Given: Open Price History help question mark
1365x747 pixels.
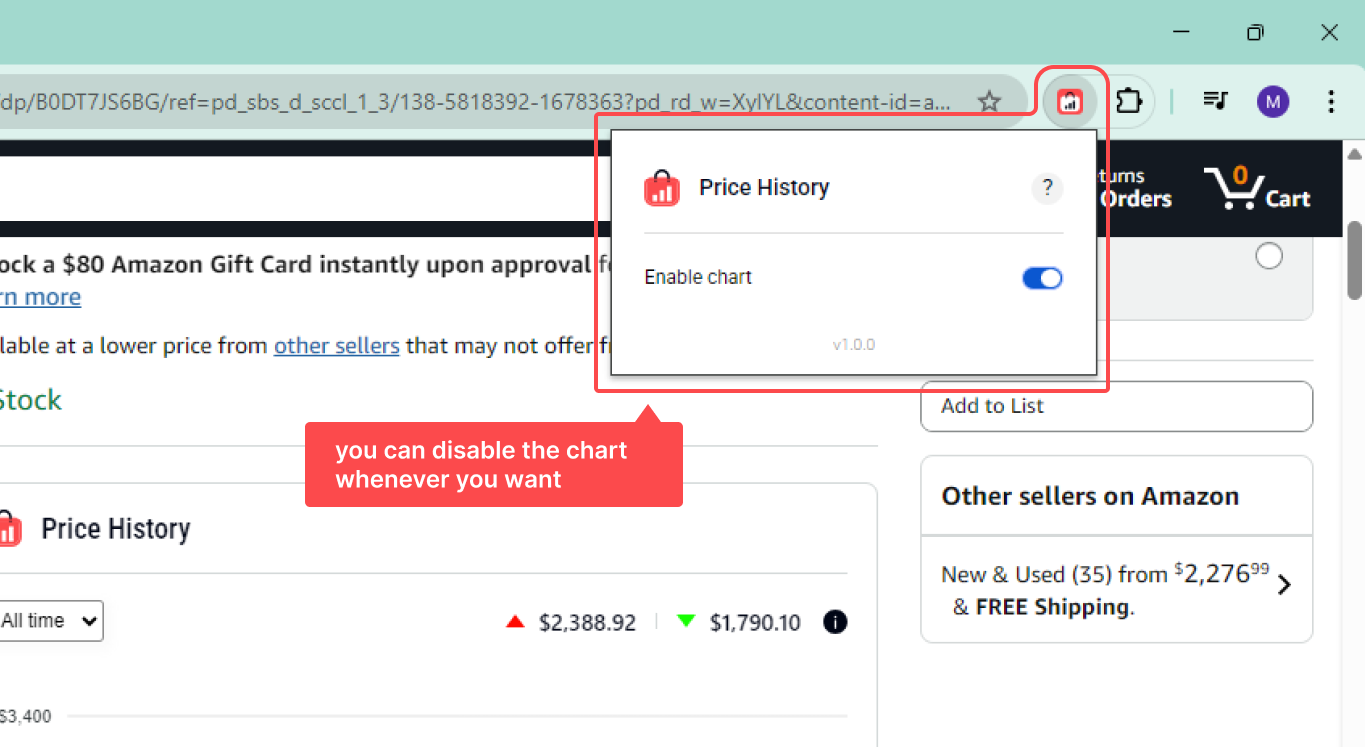Looking at the screenshot, I should pyautogui.click(x=1047, y=187).
